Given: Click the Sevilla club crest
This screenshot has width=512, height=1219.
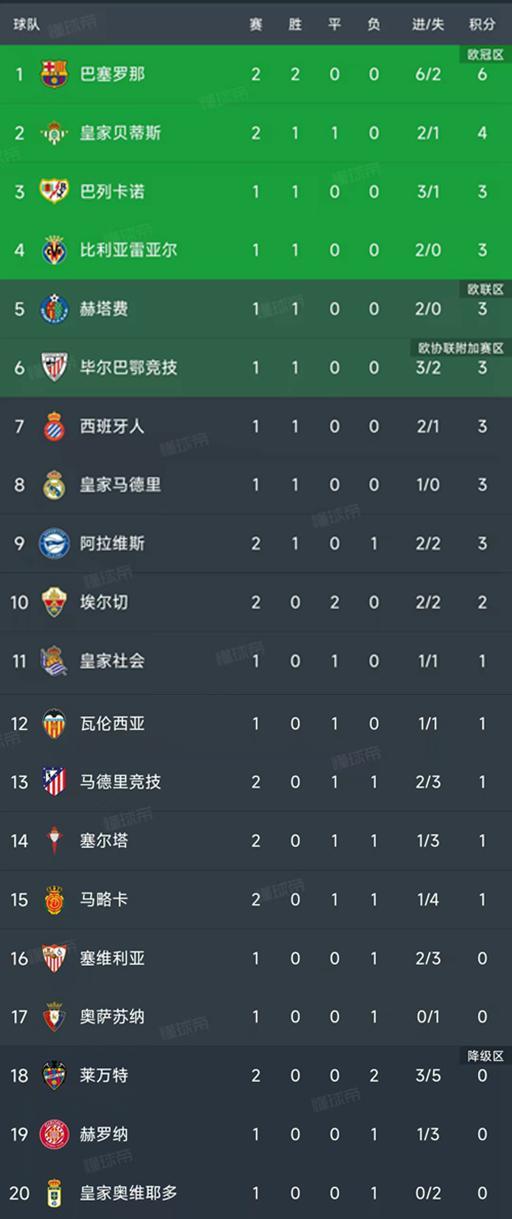Looking at the screenshot, I should (54, 958).
